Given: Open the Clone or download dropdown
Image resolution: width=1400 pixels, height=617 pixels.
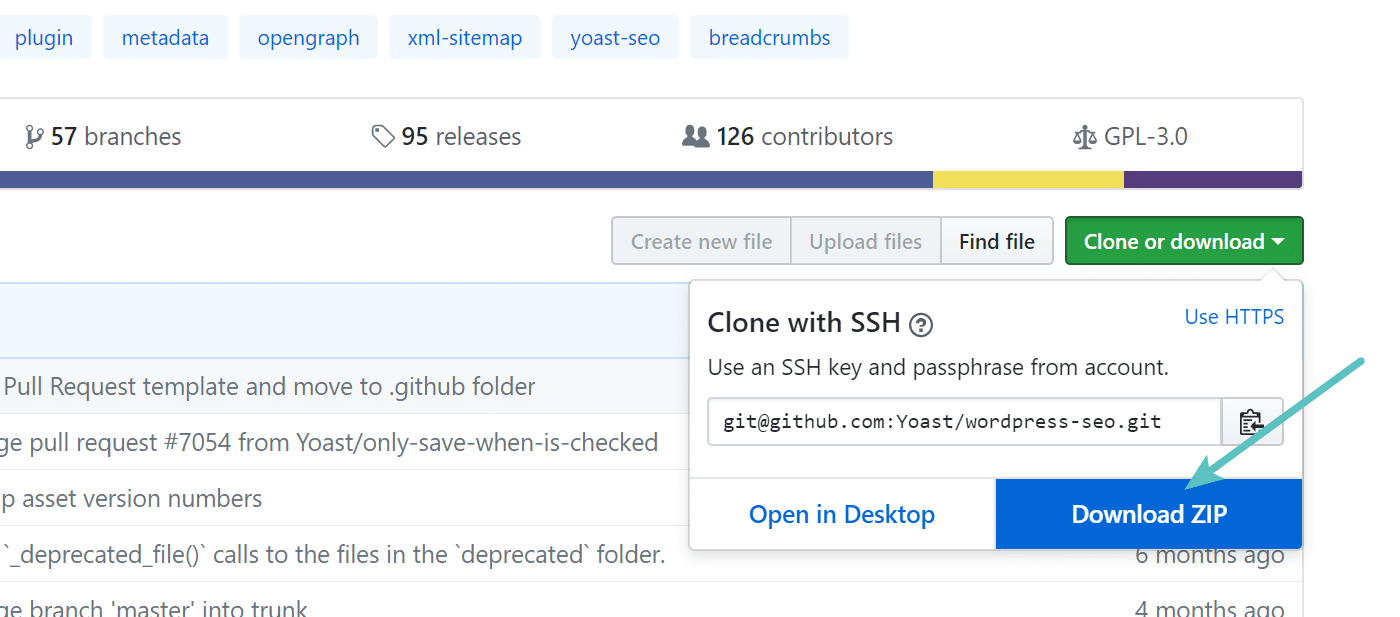Looking at the screenshot, I should point(1183,240).
